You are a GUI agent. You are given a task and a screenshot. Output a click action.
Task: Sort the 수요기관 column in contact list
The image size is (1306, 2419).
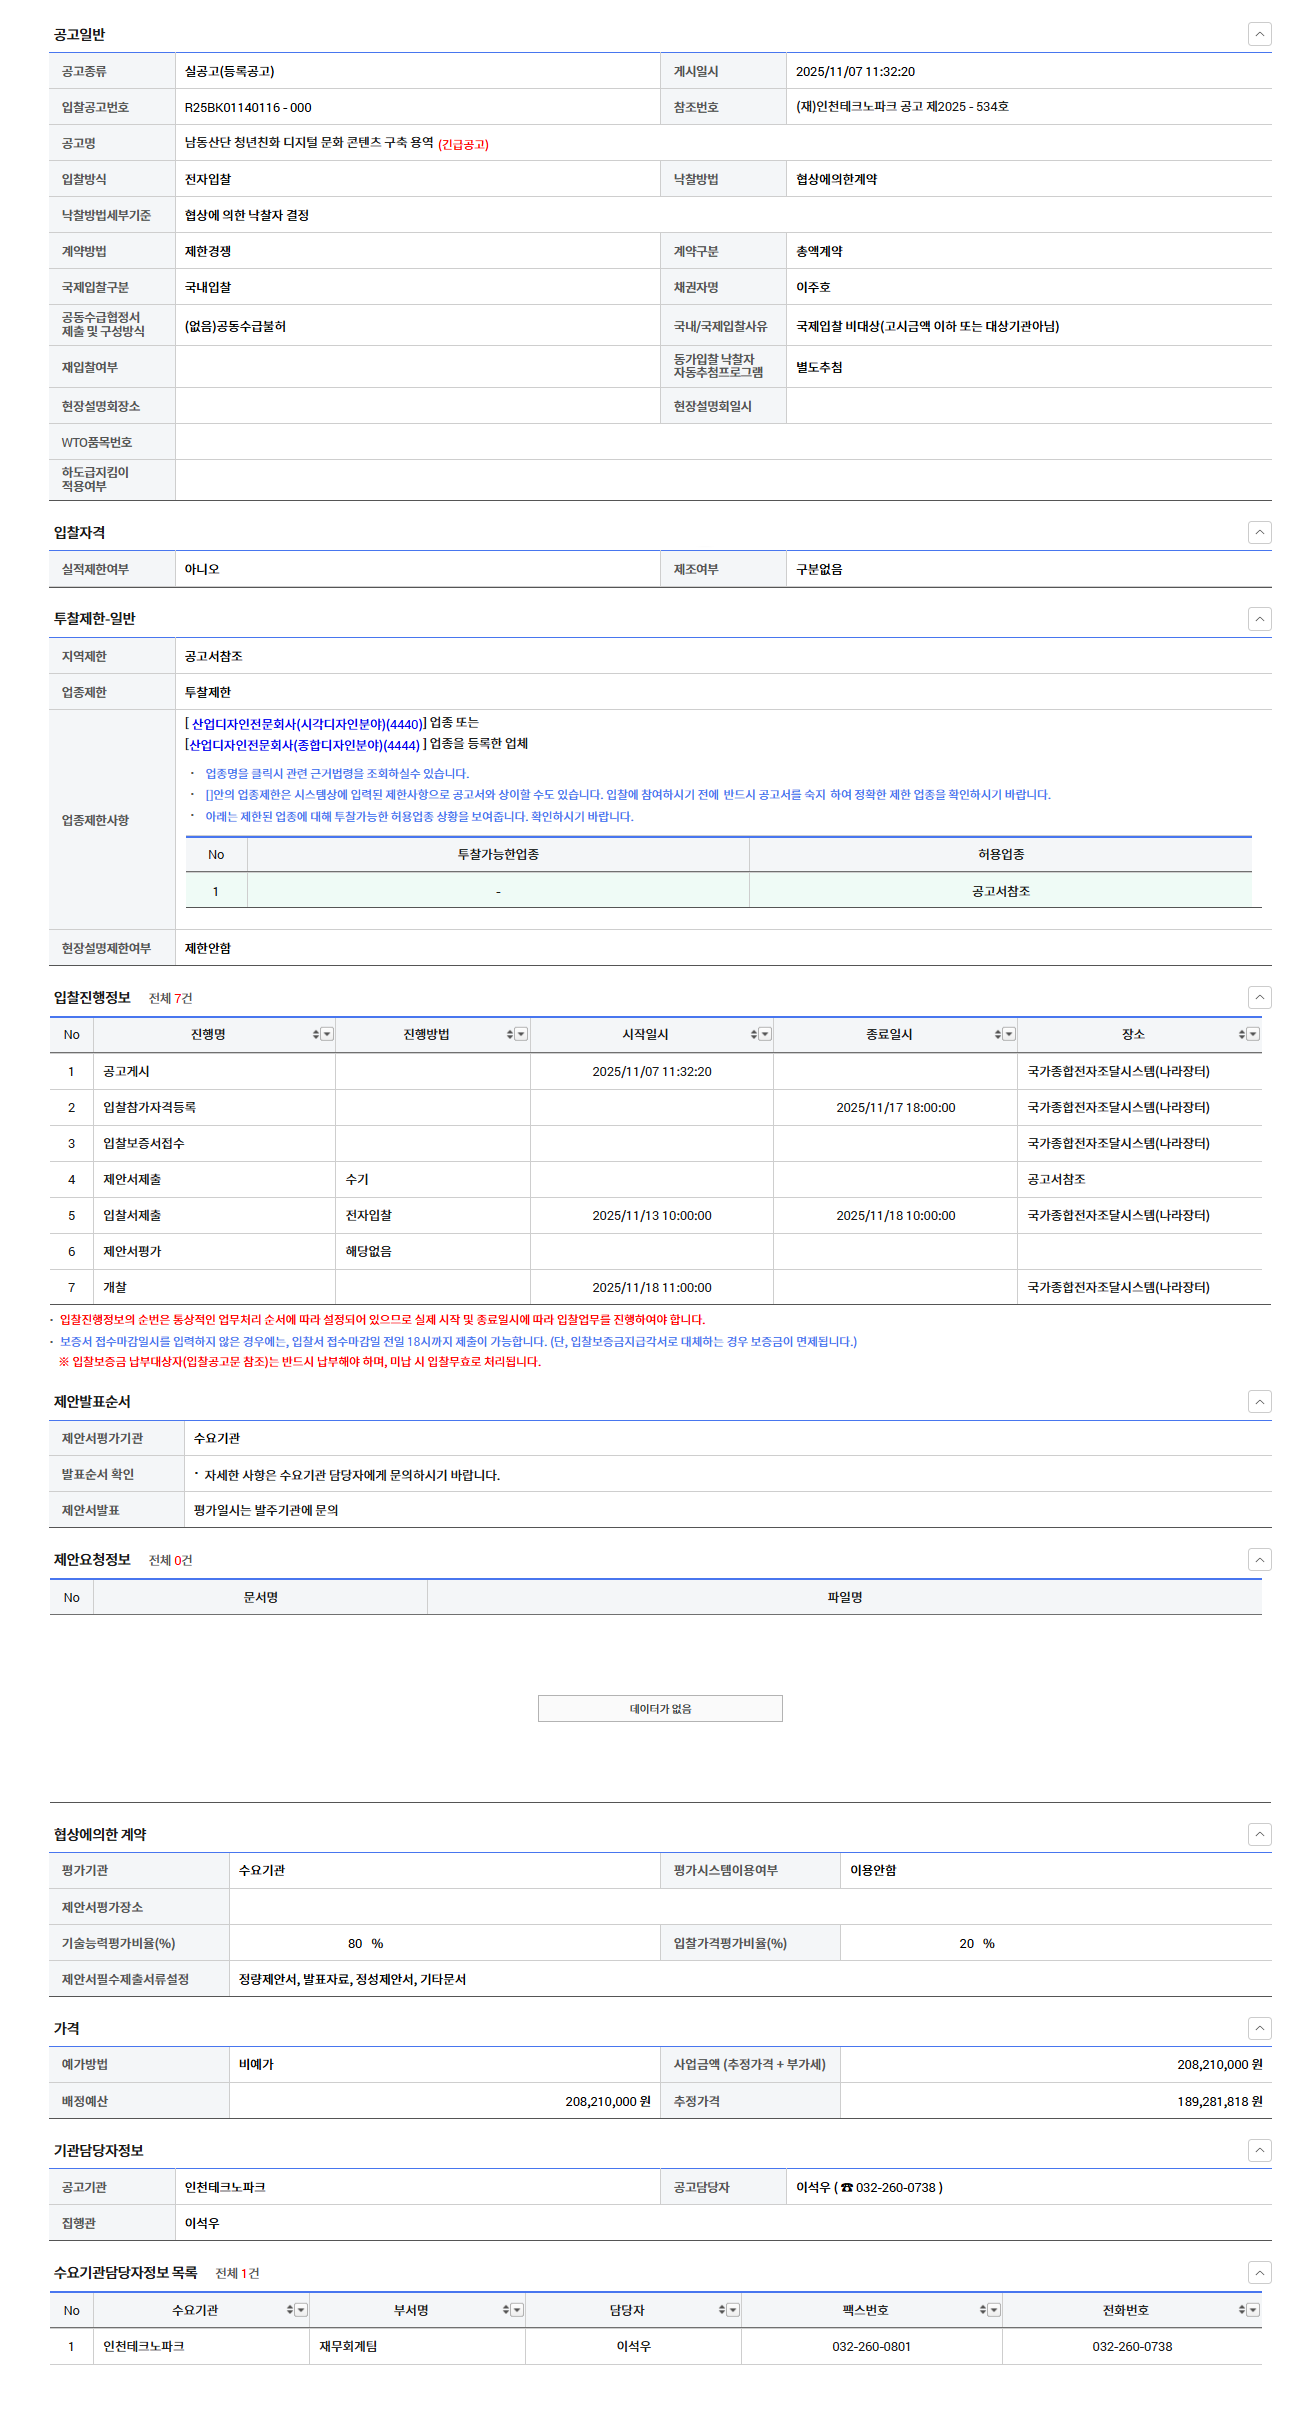[x=290, y=2310]
